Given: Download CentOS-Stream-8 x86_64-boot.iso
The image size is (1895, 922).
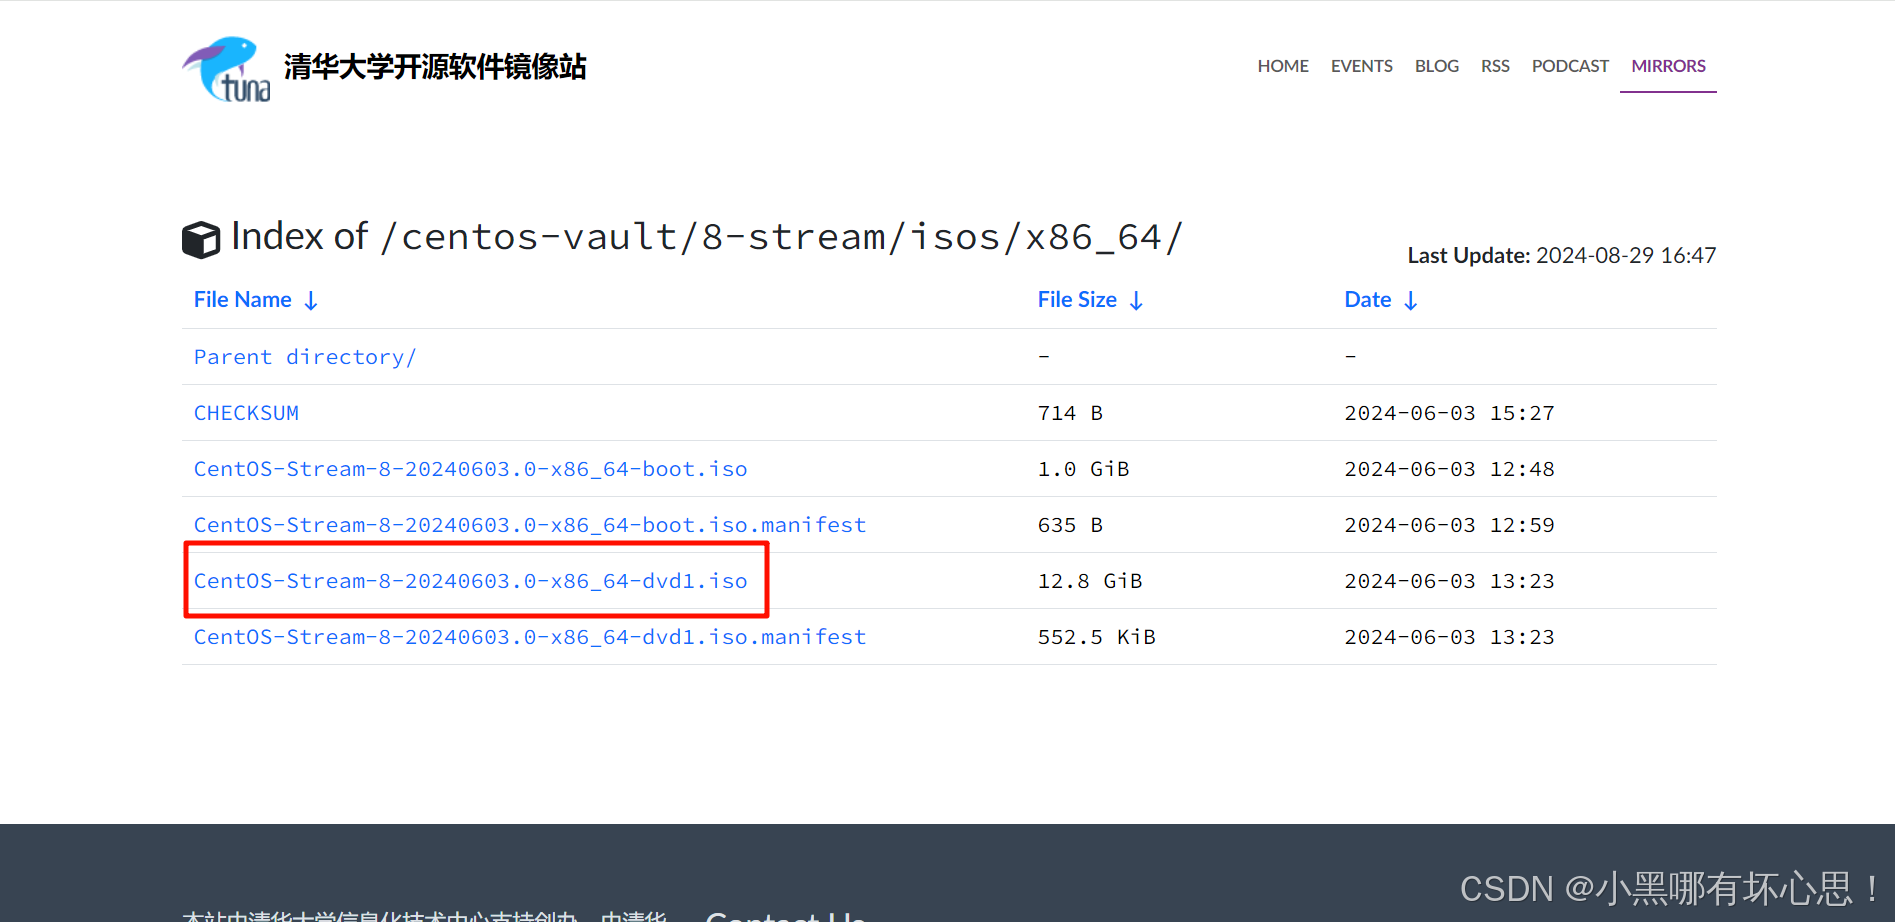Looking at the screenshot, I should (x=470, y=469).
